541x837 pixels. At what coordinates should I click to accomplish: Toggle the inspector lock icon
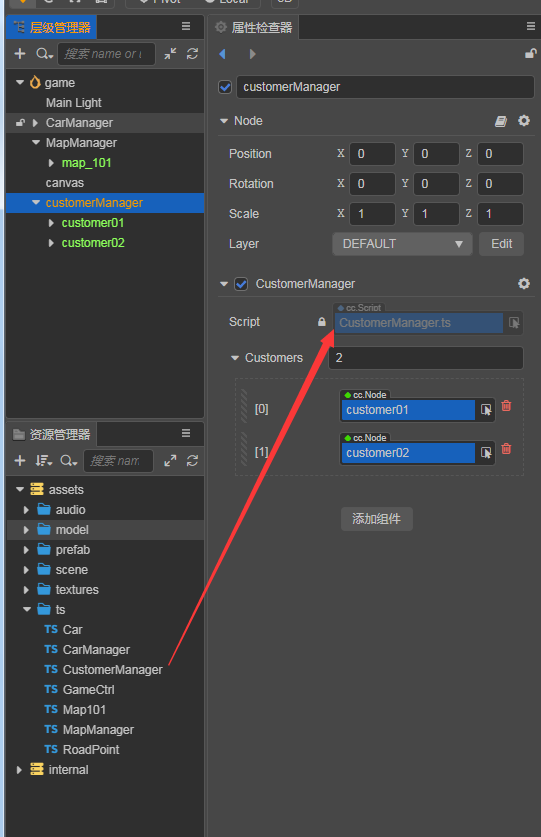click(530, 53)
